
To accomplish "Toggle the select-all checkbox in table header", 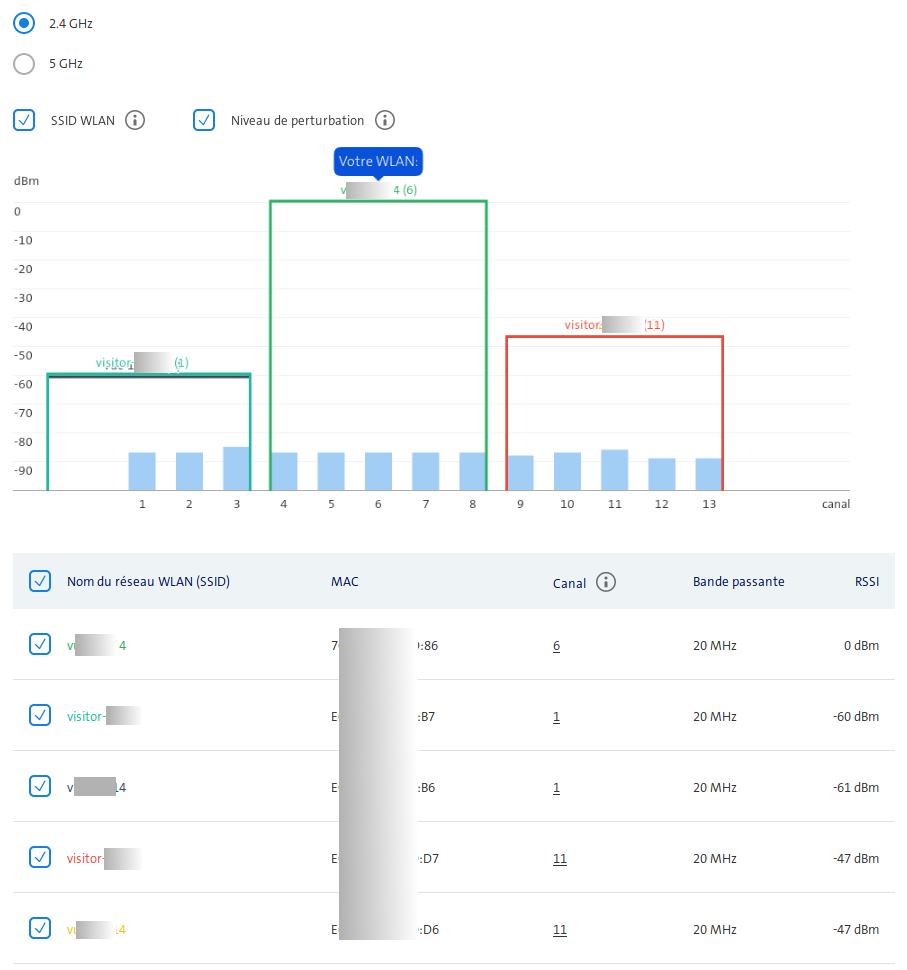I will (x=40, y=581).
